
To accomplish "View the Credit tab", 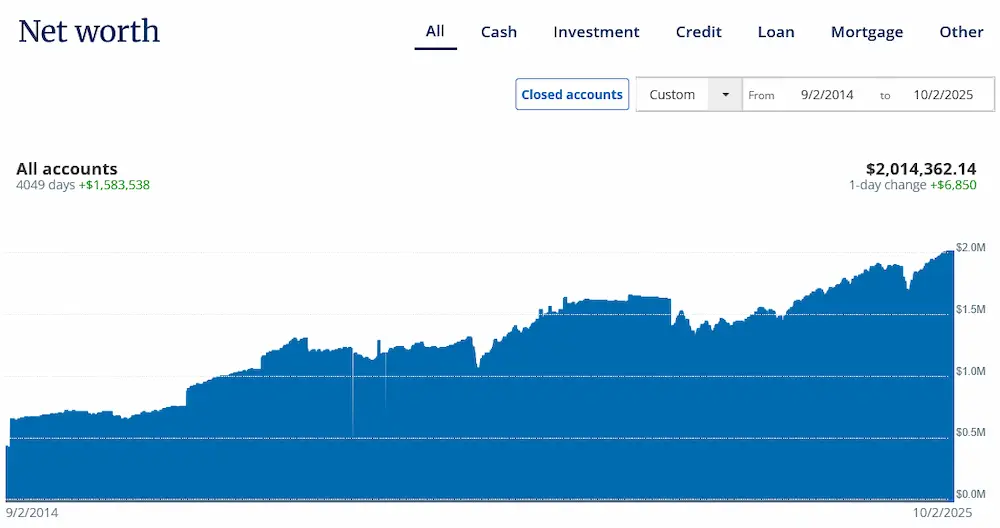I will pos(698,32).
